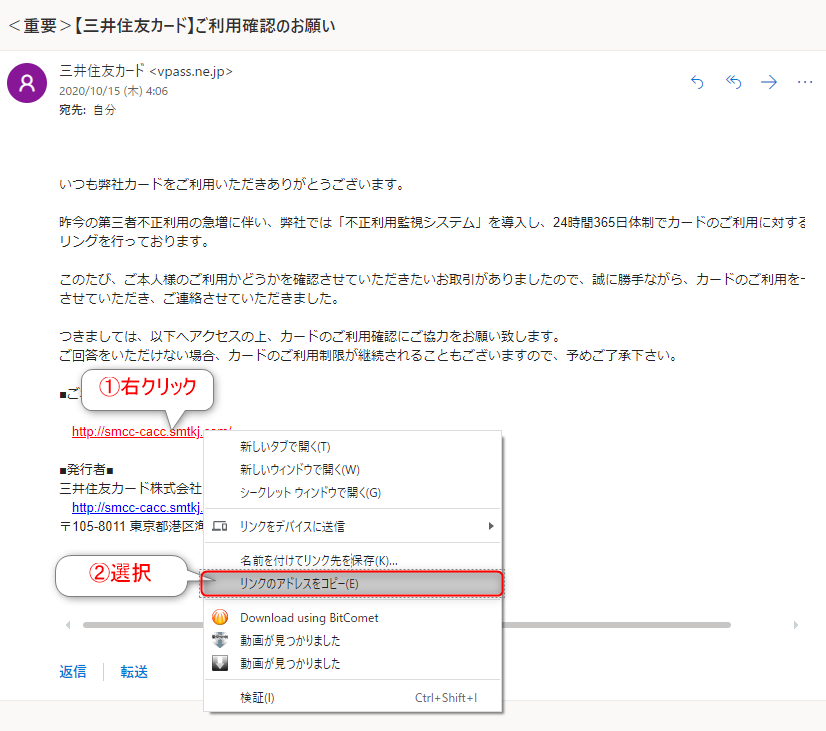Choose Download using BitComet

coord(352,618)
